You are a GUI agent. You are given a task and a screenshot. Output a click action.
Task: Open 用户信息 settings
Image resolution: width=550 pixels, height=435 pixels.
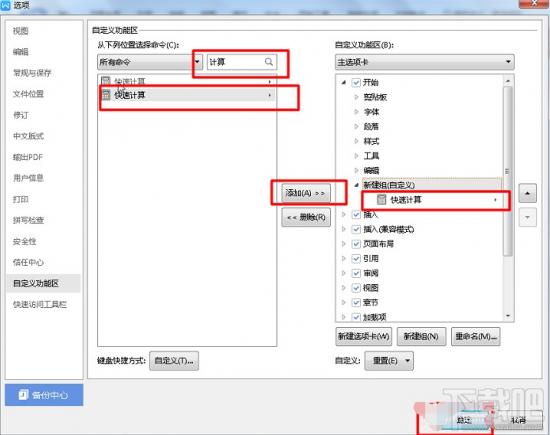pyautogui.click(x=28, y=178)
